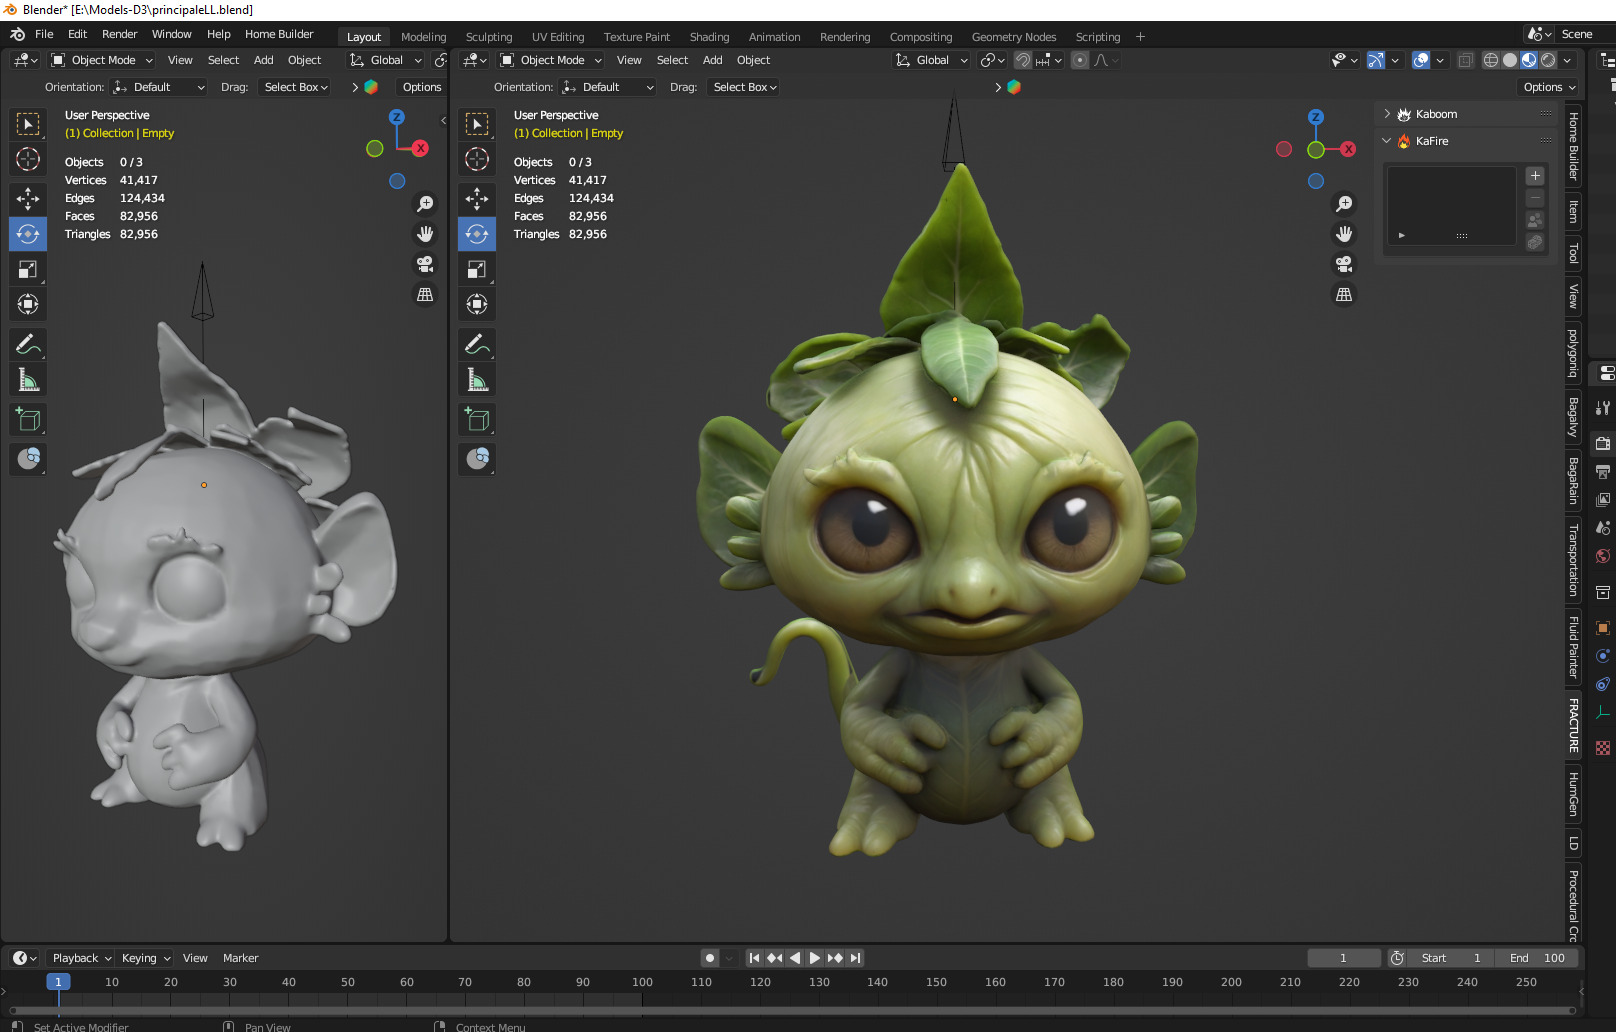
Task: Select the Move tool in the left viewport
Action: click(28, 198)
